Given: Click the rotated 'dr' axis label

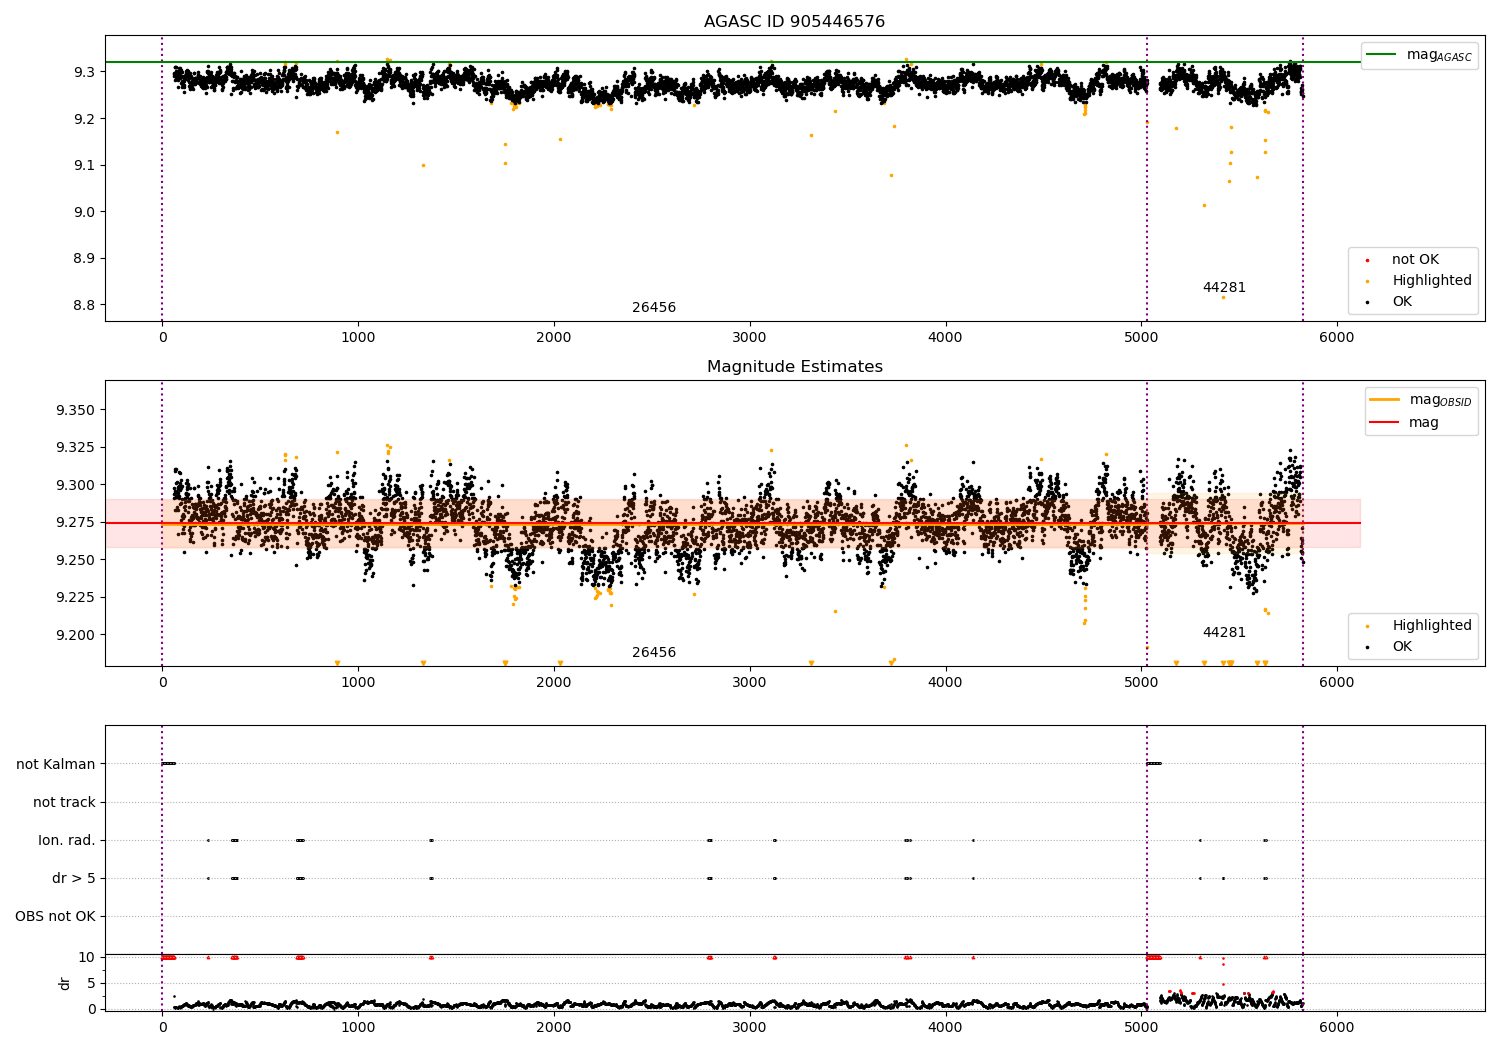Looking at the screenshot, I should (x=65, y=983).
